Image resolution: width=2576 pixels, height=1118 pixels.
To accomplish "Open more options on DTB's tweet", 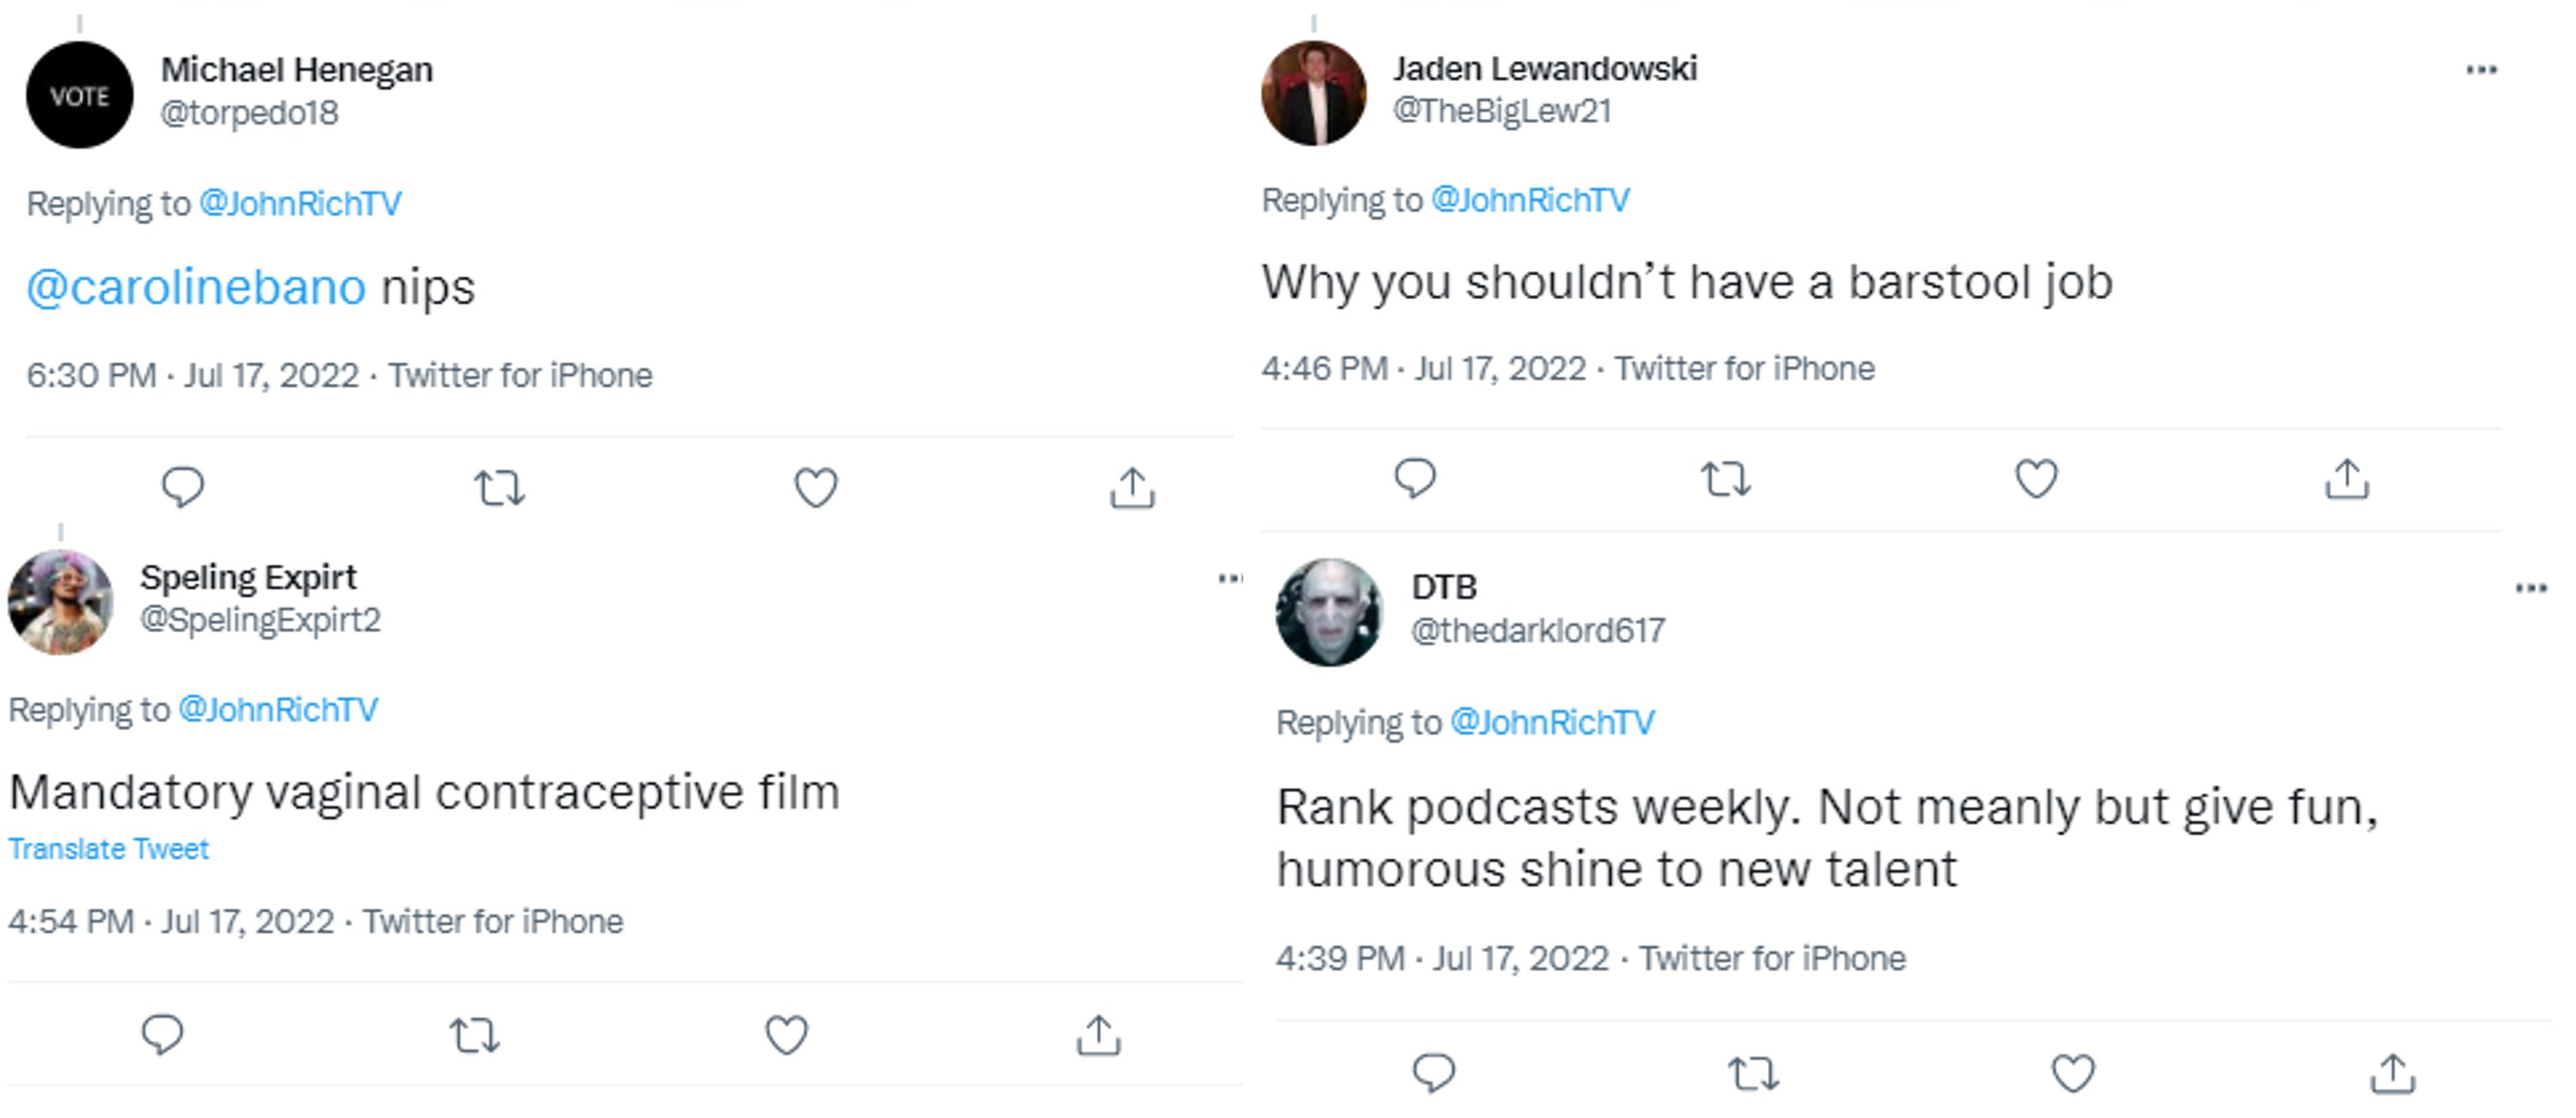I will coord(2531,588).
